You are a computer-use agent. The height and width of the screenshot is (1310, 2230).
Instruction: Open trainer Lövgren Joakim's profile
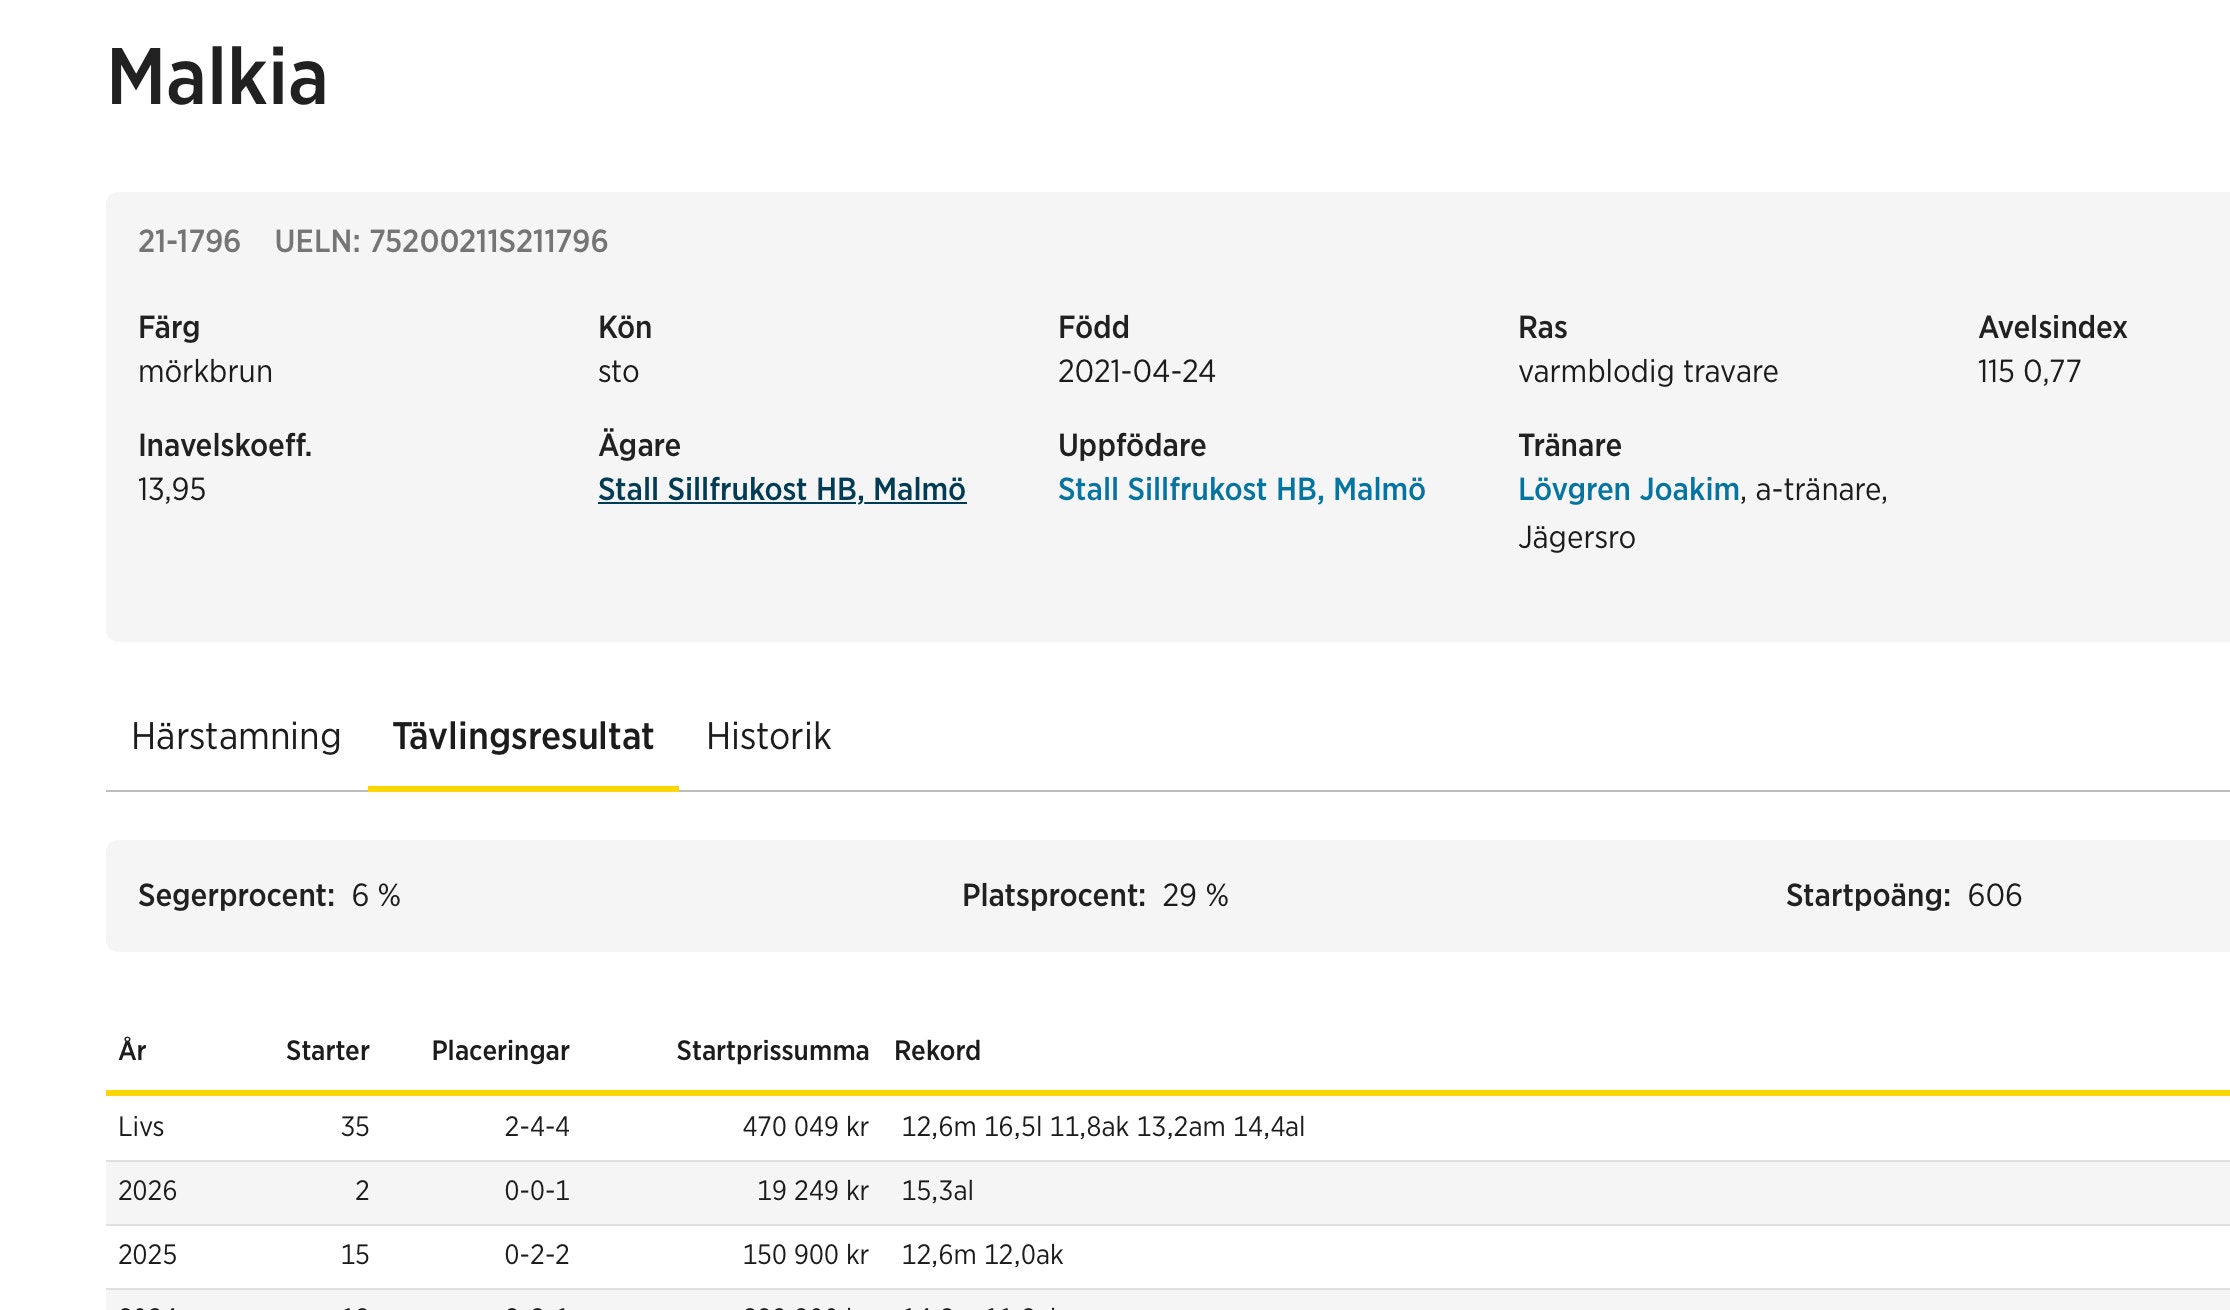point(1628,490)
